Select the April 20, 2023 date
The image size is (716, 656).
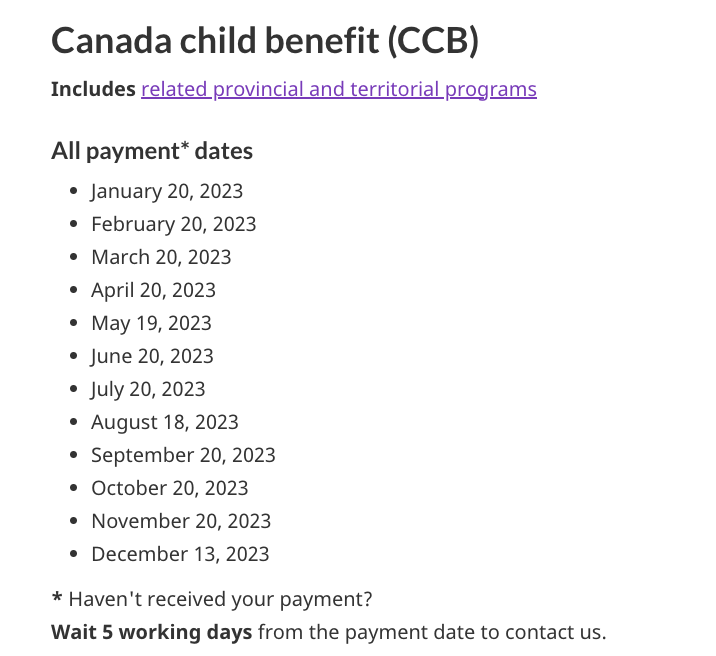pos(153,290)
